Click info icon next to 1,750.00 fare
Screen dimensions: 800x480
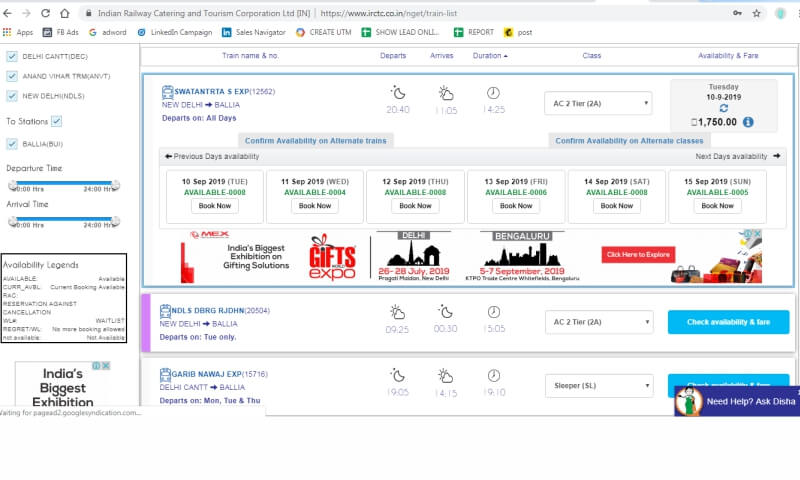(748, 122)
